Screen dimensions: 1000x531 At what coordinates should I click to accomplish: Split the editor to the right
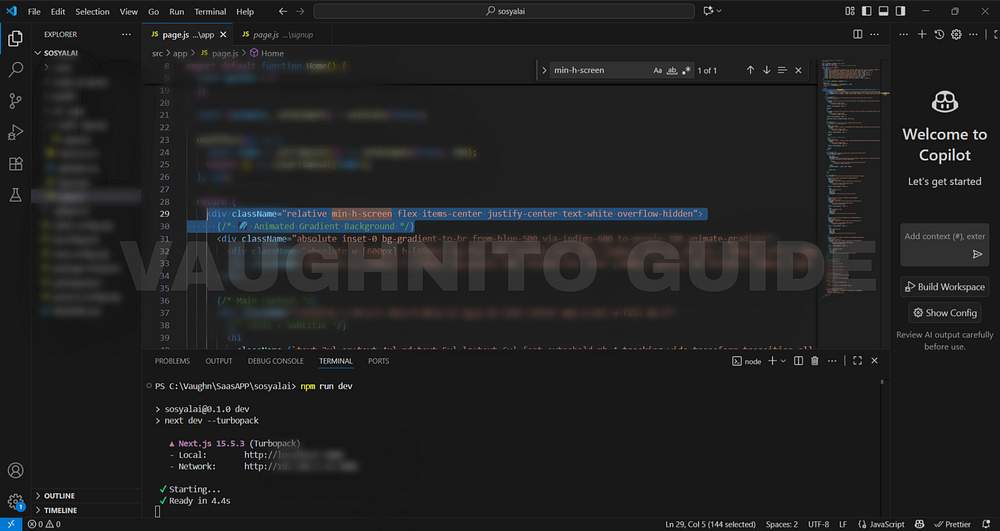click(x=858, y=34)
